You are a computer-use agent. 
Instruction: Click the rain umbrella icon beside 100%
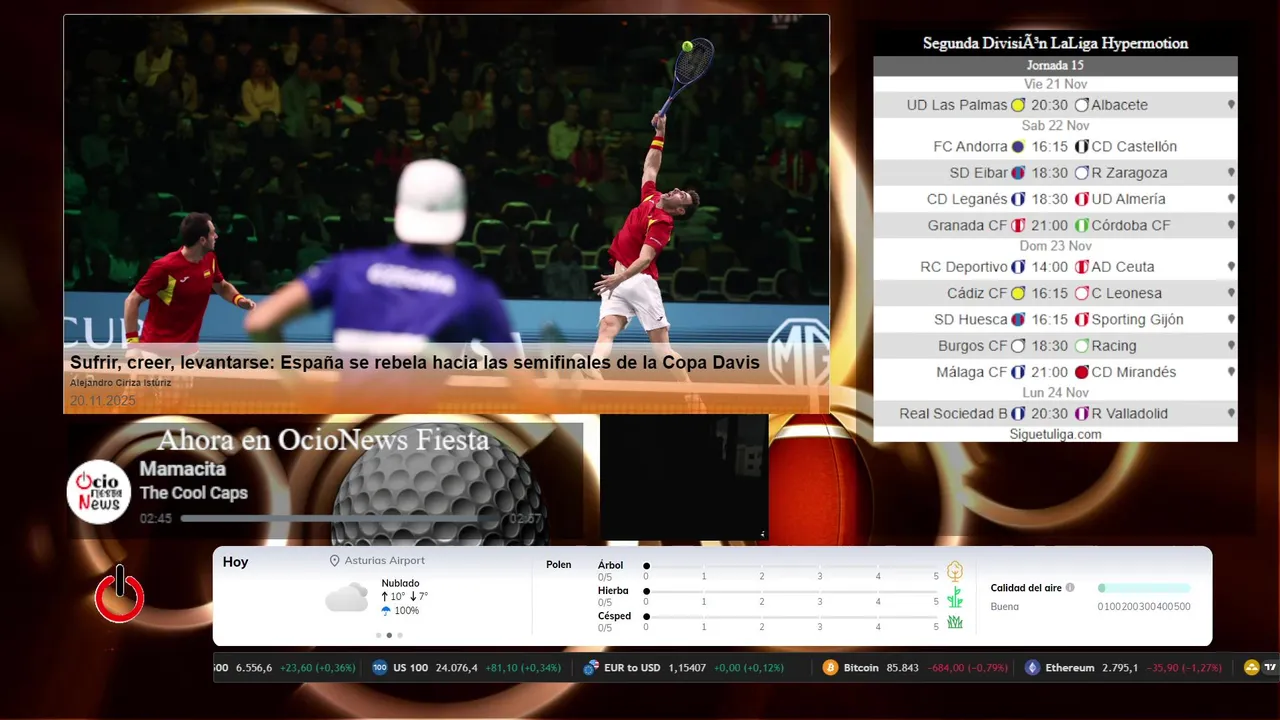pyautogui.click(x=386, y=611)
